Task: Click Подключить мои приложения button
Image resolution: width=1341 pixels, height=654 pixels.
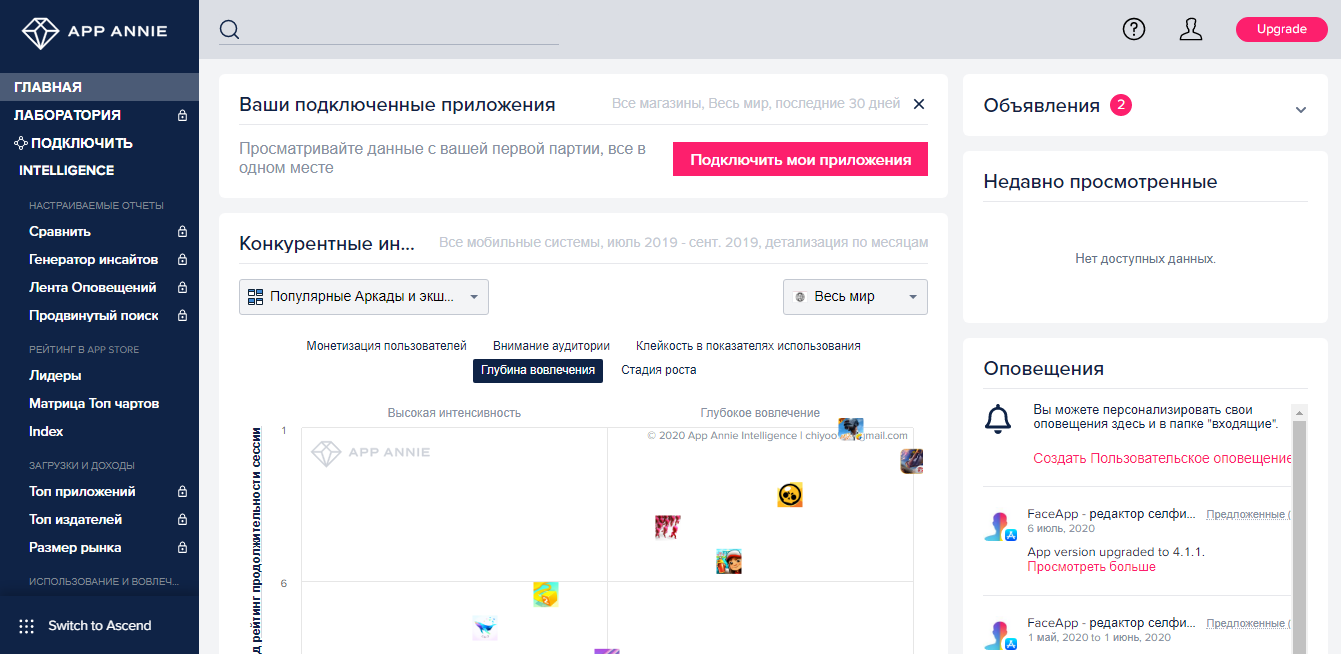Action: [800, 159]
